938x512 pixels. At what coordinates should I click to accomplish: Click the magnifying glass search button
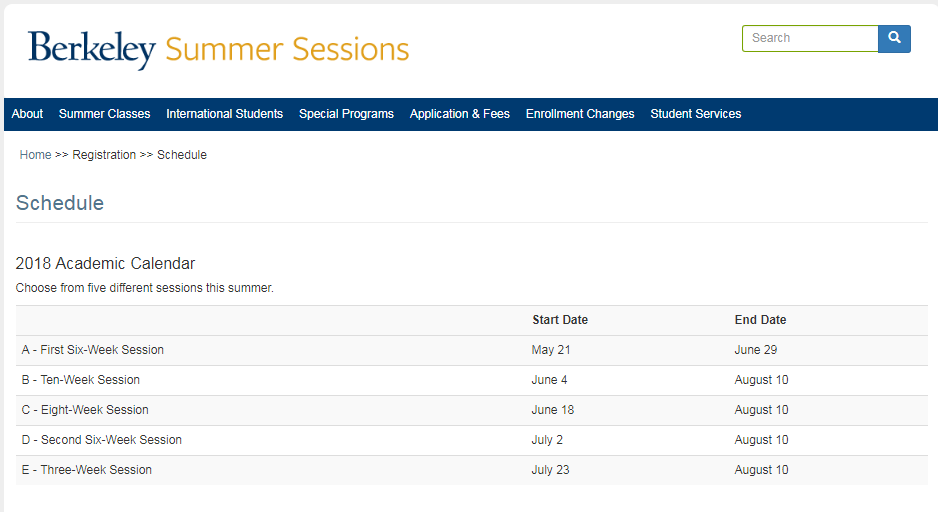894,38
